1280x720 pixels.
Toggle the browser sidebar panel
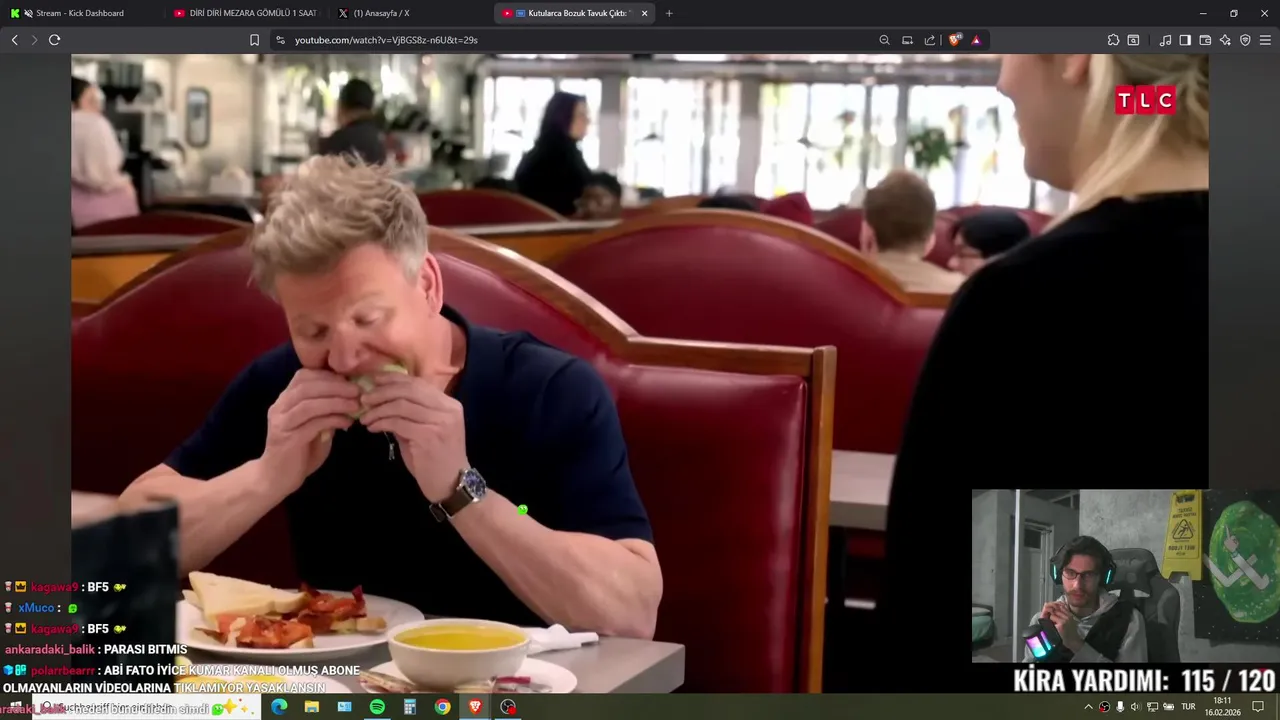click(x=1185, y=40)
